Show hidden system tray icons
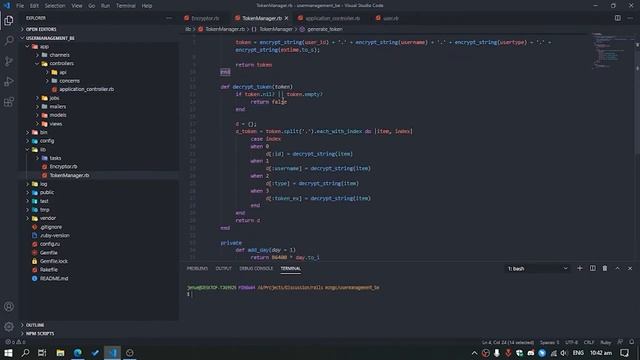This screenshot has height=360, width=640. (x=474, y=353)
